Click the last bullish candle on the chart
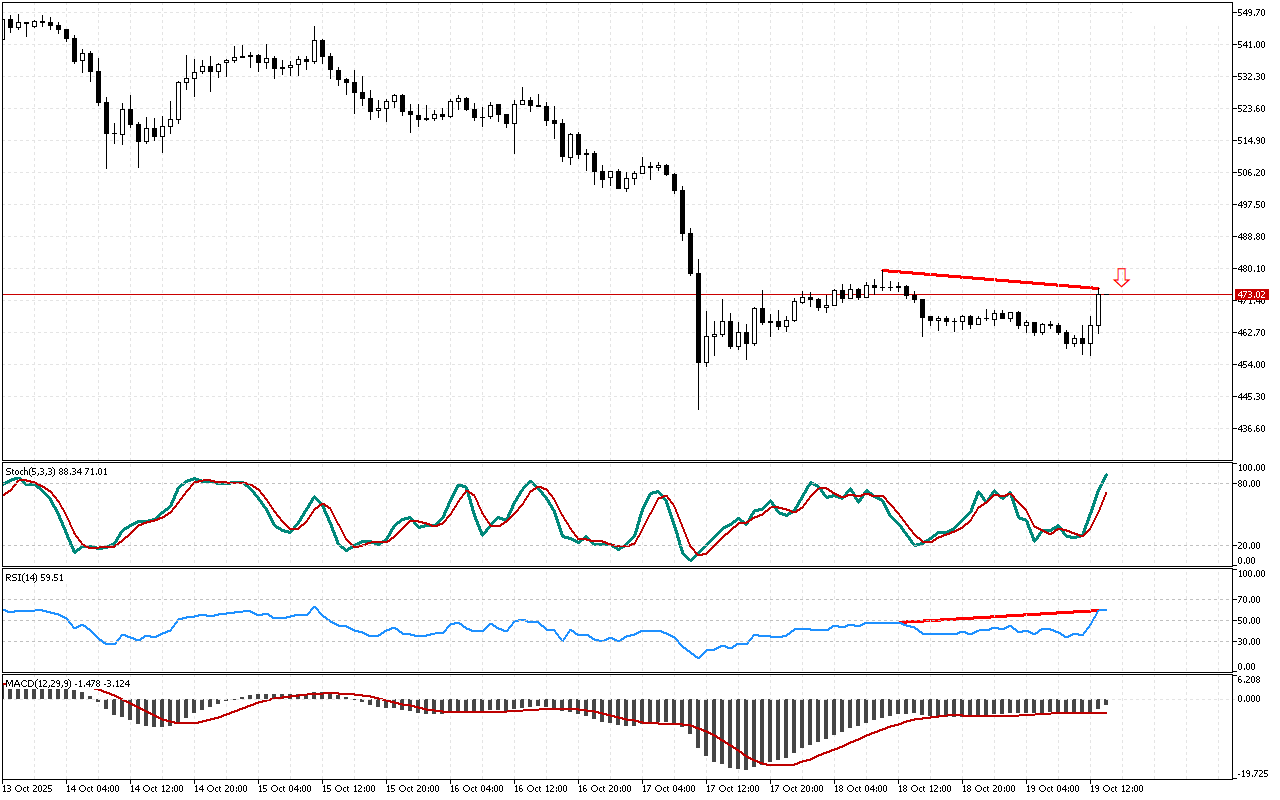1280x800 pixels. point(1099,308)
